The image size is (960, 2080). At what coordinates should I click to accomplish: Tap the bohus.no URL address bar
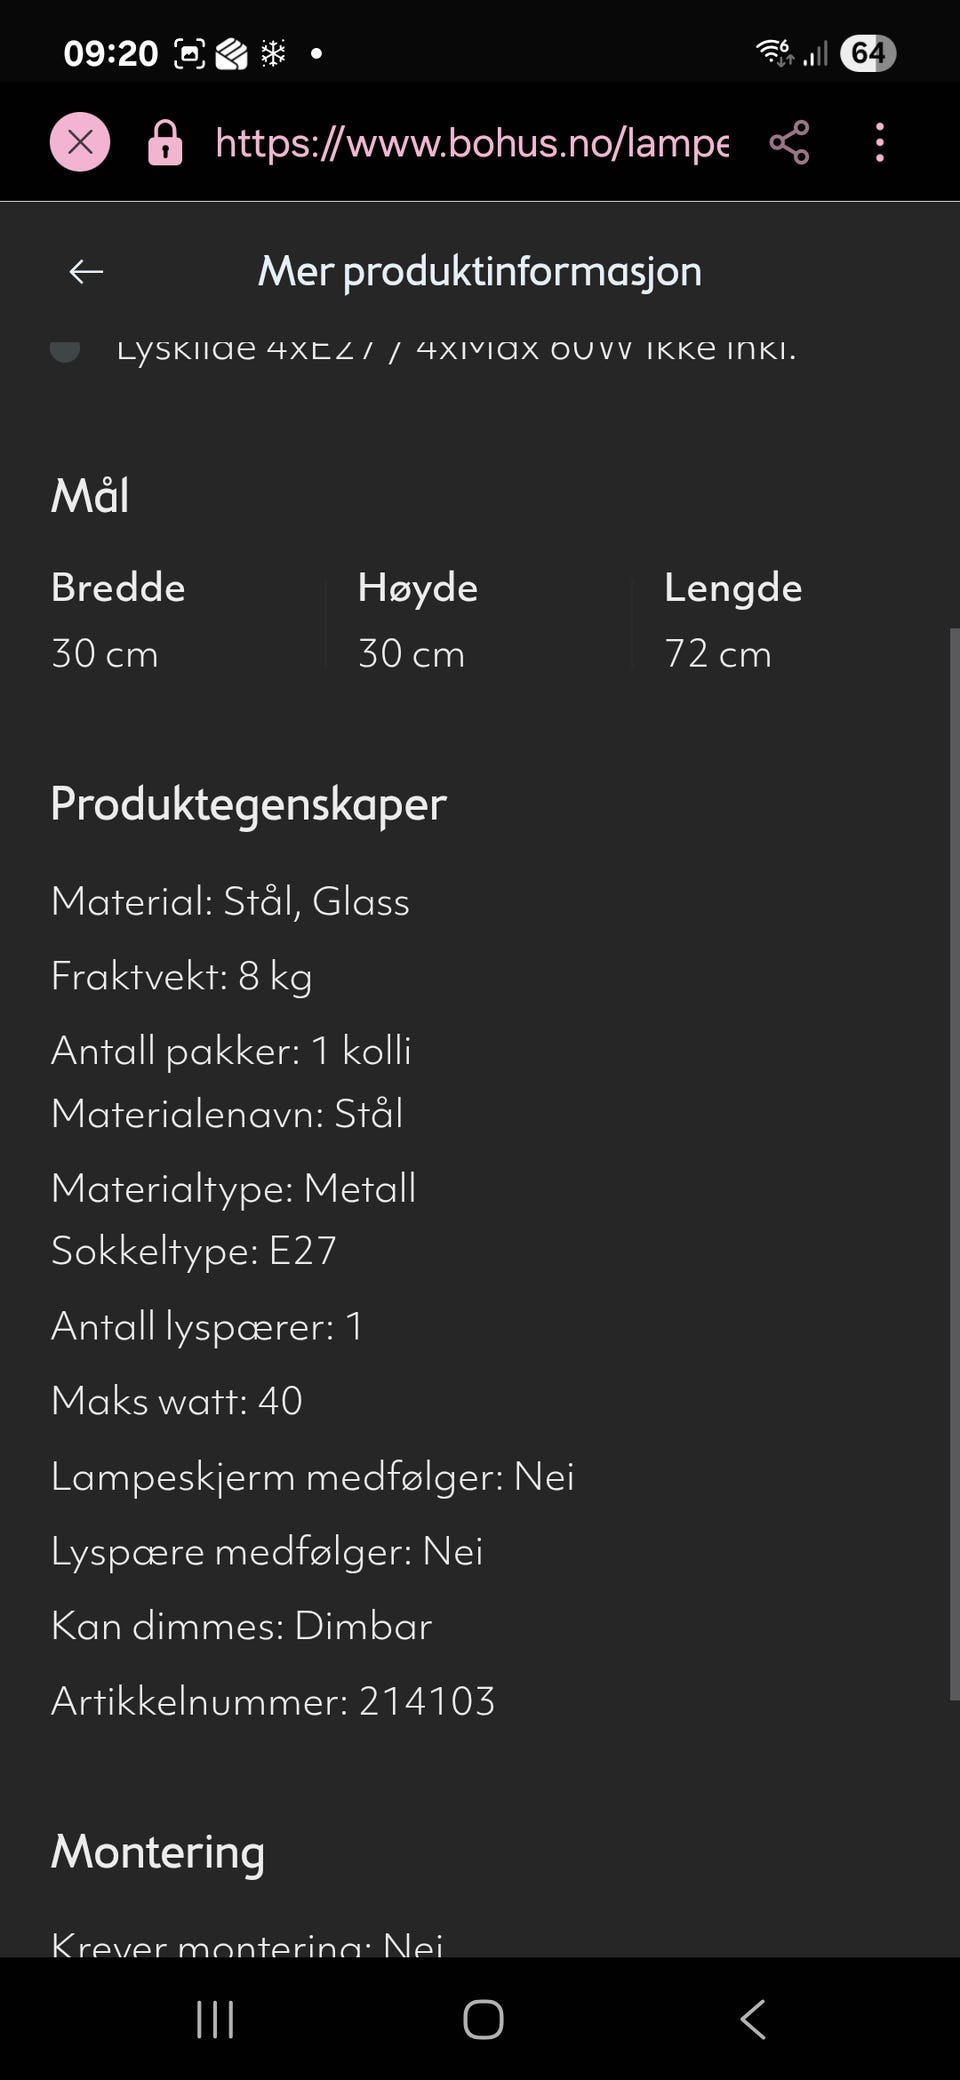471,143
